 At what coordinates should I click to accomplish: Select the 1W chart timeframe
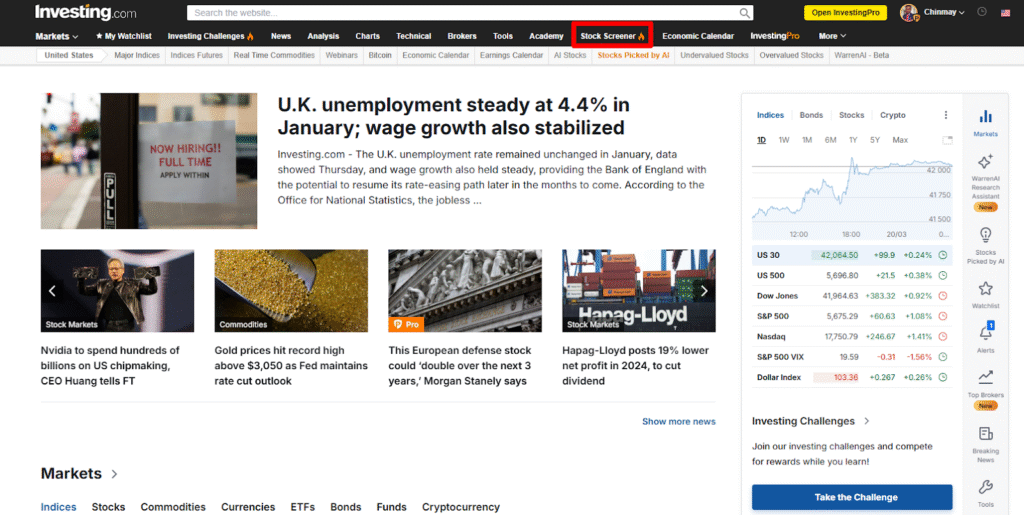click(x=784, y=140)
